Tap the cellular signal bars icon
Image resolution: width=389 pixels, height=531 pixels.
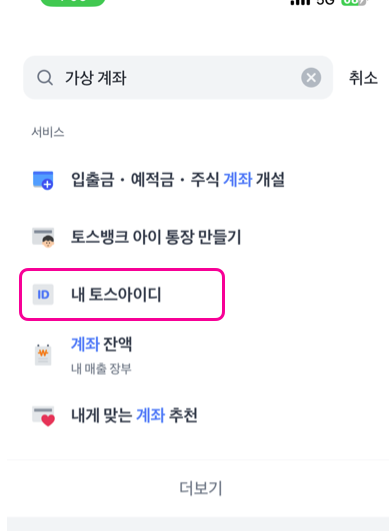[300, 2]
